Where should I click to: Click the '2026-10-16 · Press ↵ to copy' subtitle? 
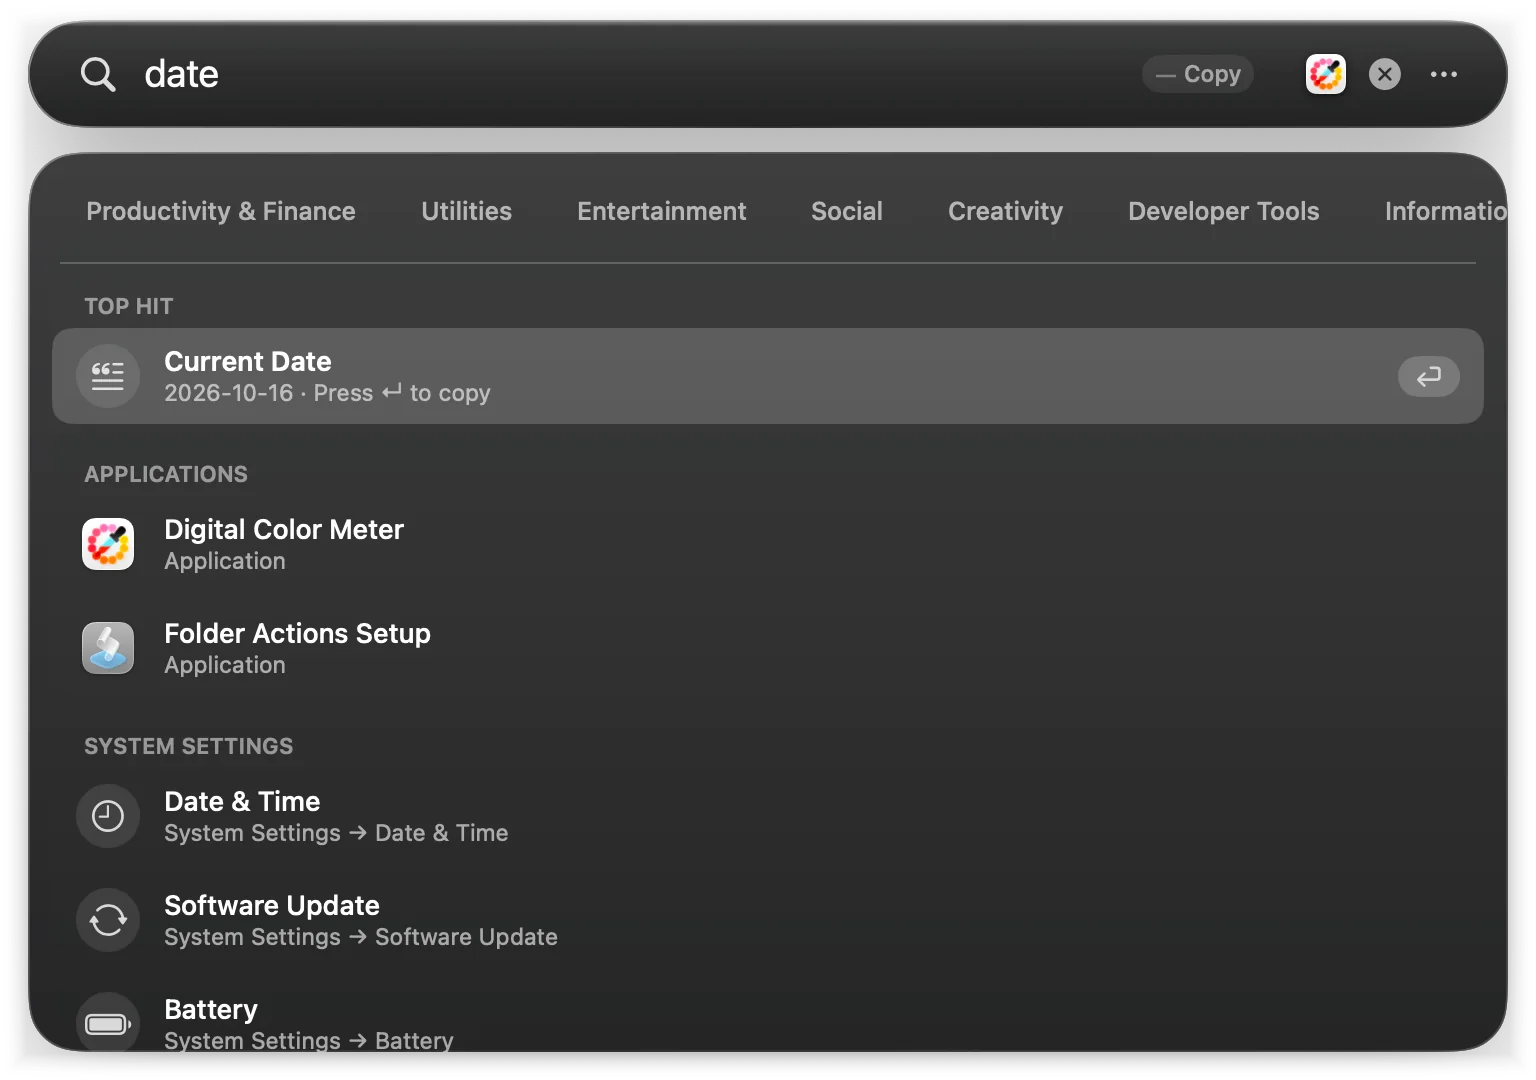(x=327, y=393)
